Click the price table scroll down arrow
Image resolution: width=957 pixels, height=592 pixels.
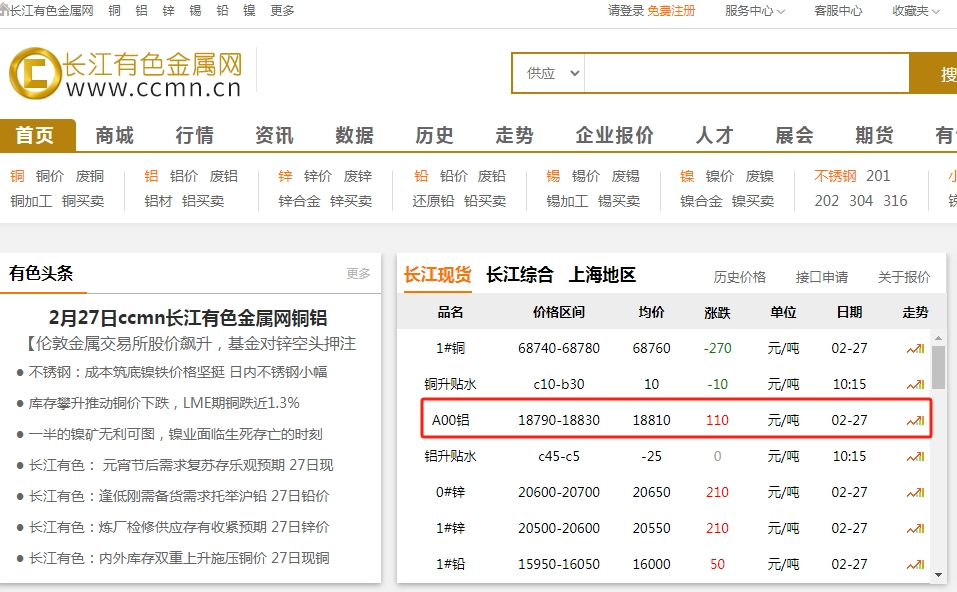[938, 575]
